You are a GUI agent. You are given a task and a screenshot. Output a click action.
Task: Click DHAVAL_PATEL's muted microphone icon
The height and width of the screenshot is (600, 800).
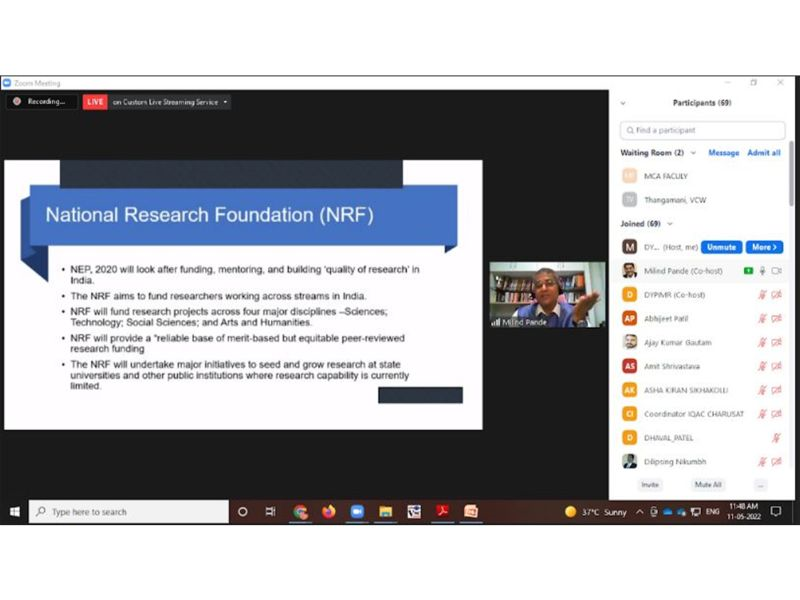pyautogui.click(x=776, y=438)
